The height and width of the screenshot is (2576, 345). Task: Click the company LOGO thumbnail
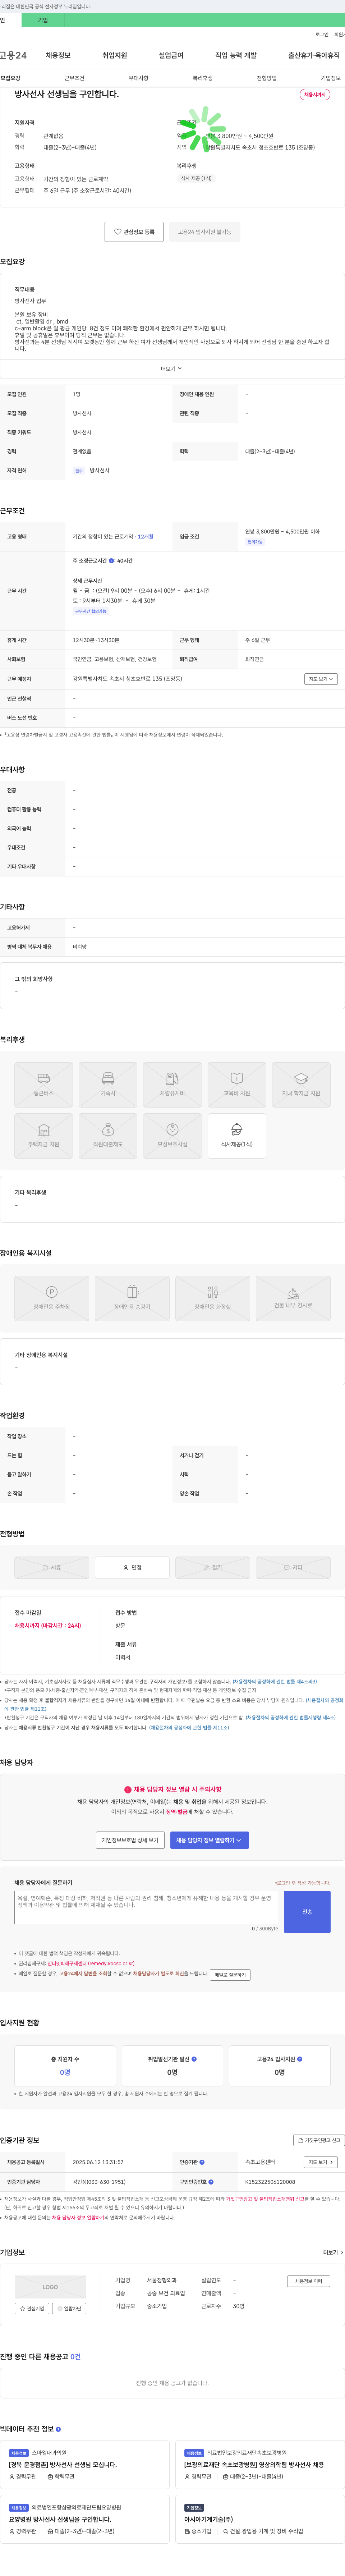coord(50,2287)
